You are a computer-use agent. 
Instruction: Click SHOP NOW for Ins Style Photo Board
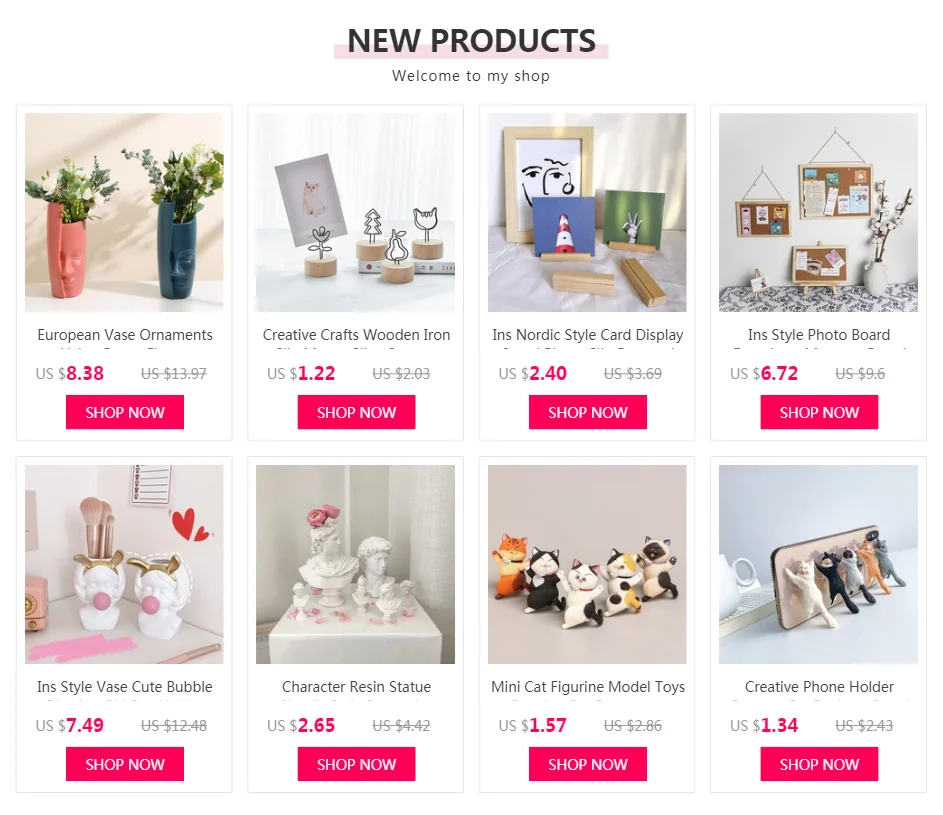pos(819,412)
